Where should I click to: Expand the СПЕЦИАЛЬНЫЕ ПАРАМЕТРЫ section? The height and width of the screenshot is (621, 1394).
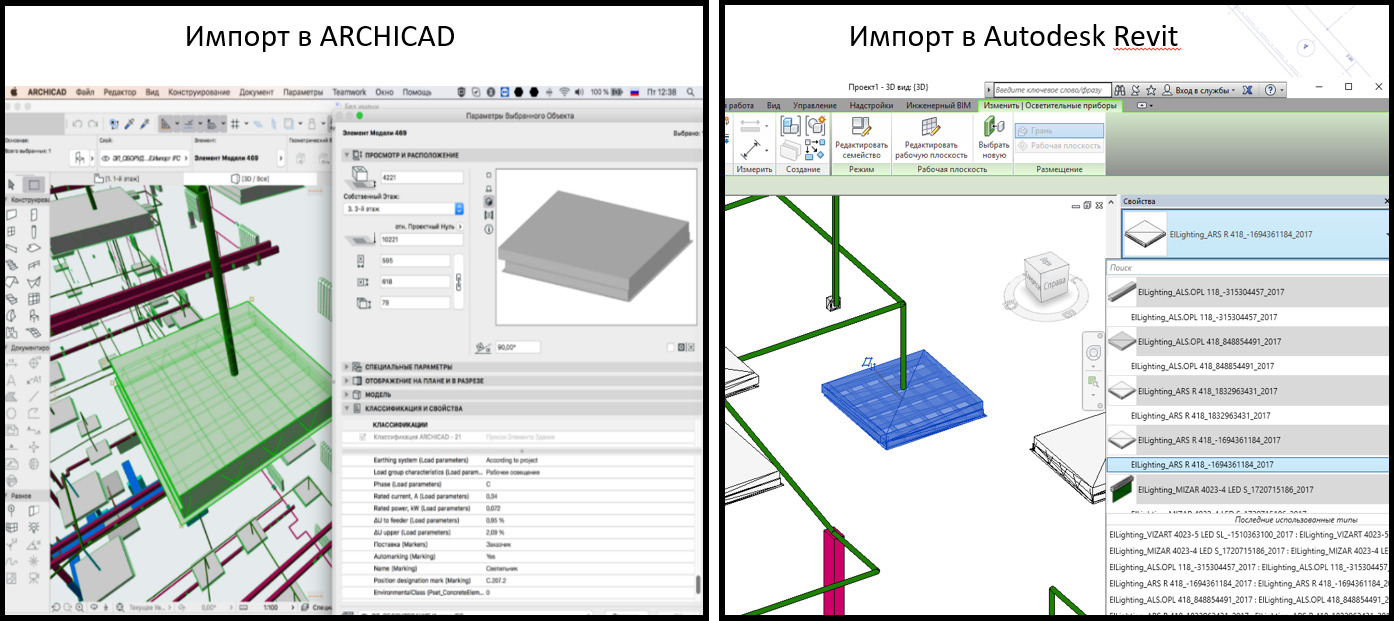[347, 366]
